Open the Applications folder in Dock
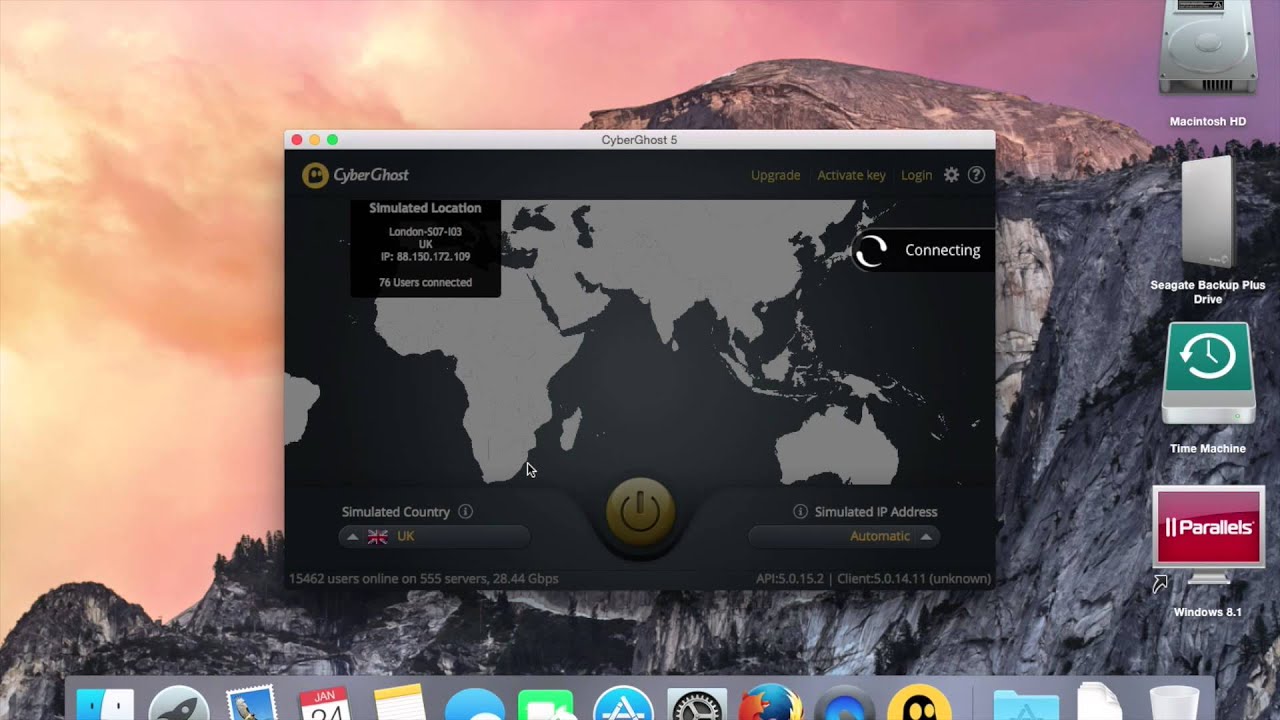1280x720 pixels. pos(1026,704)
